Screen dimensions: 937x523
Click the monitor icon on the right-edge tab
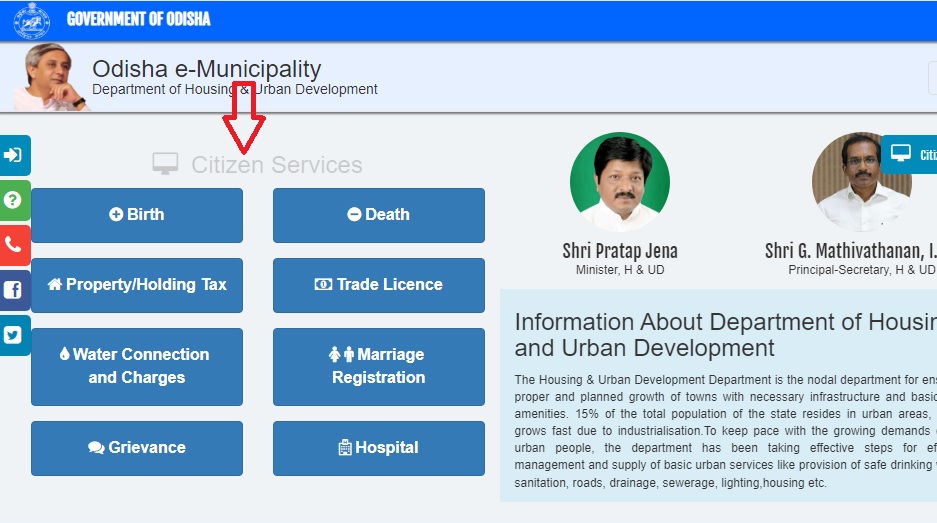click(901, 154)
